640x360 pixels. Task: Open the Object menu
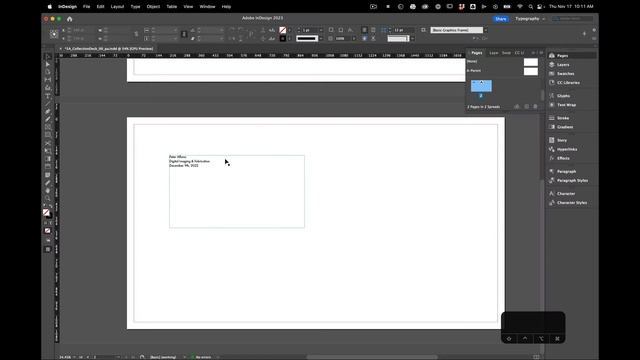click(x=153, y=7)
